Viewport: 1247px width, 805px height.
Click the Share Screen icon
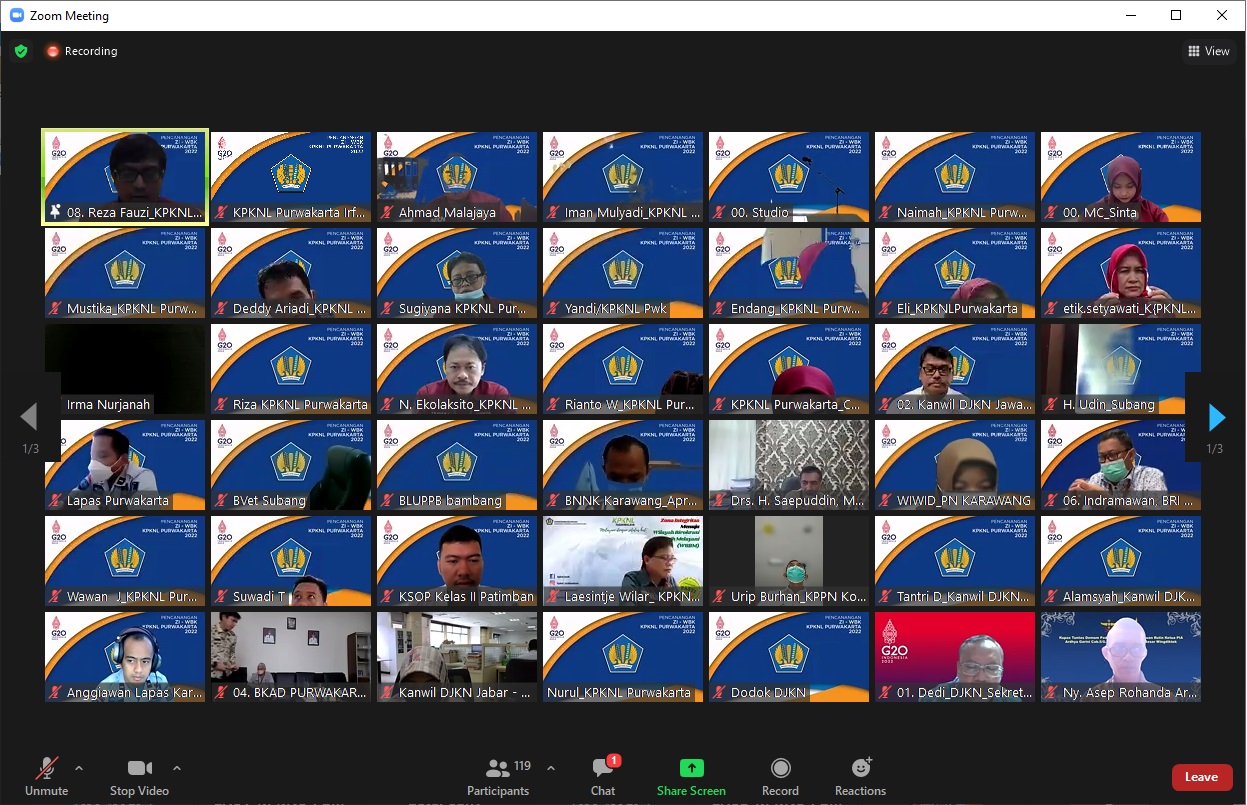tap(691, 768)
